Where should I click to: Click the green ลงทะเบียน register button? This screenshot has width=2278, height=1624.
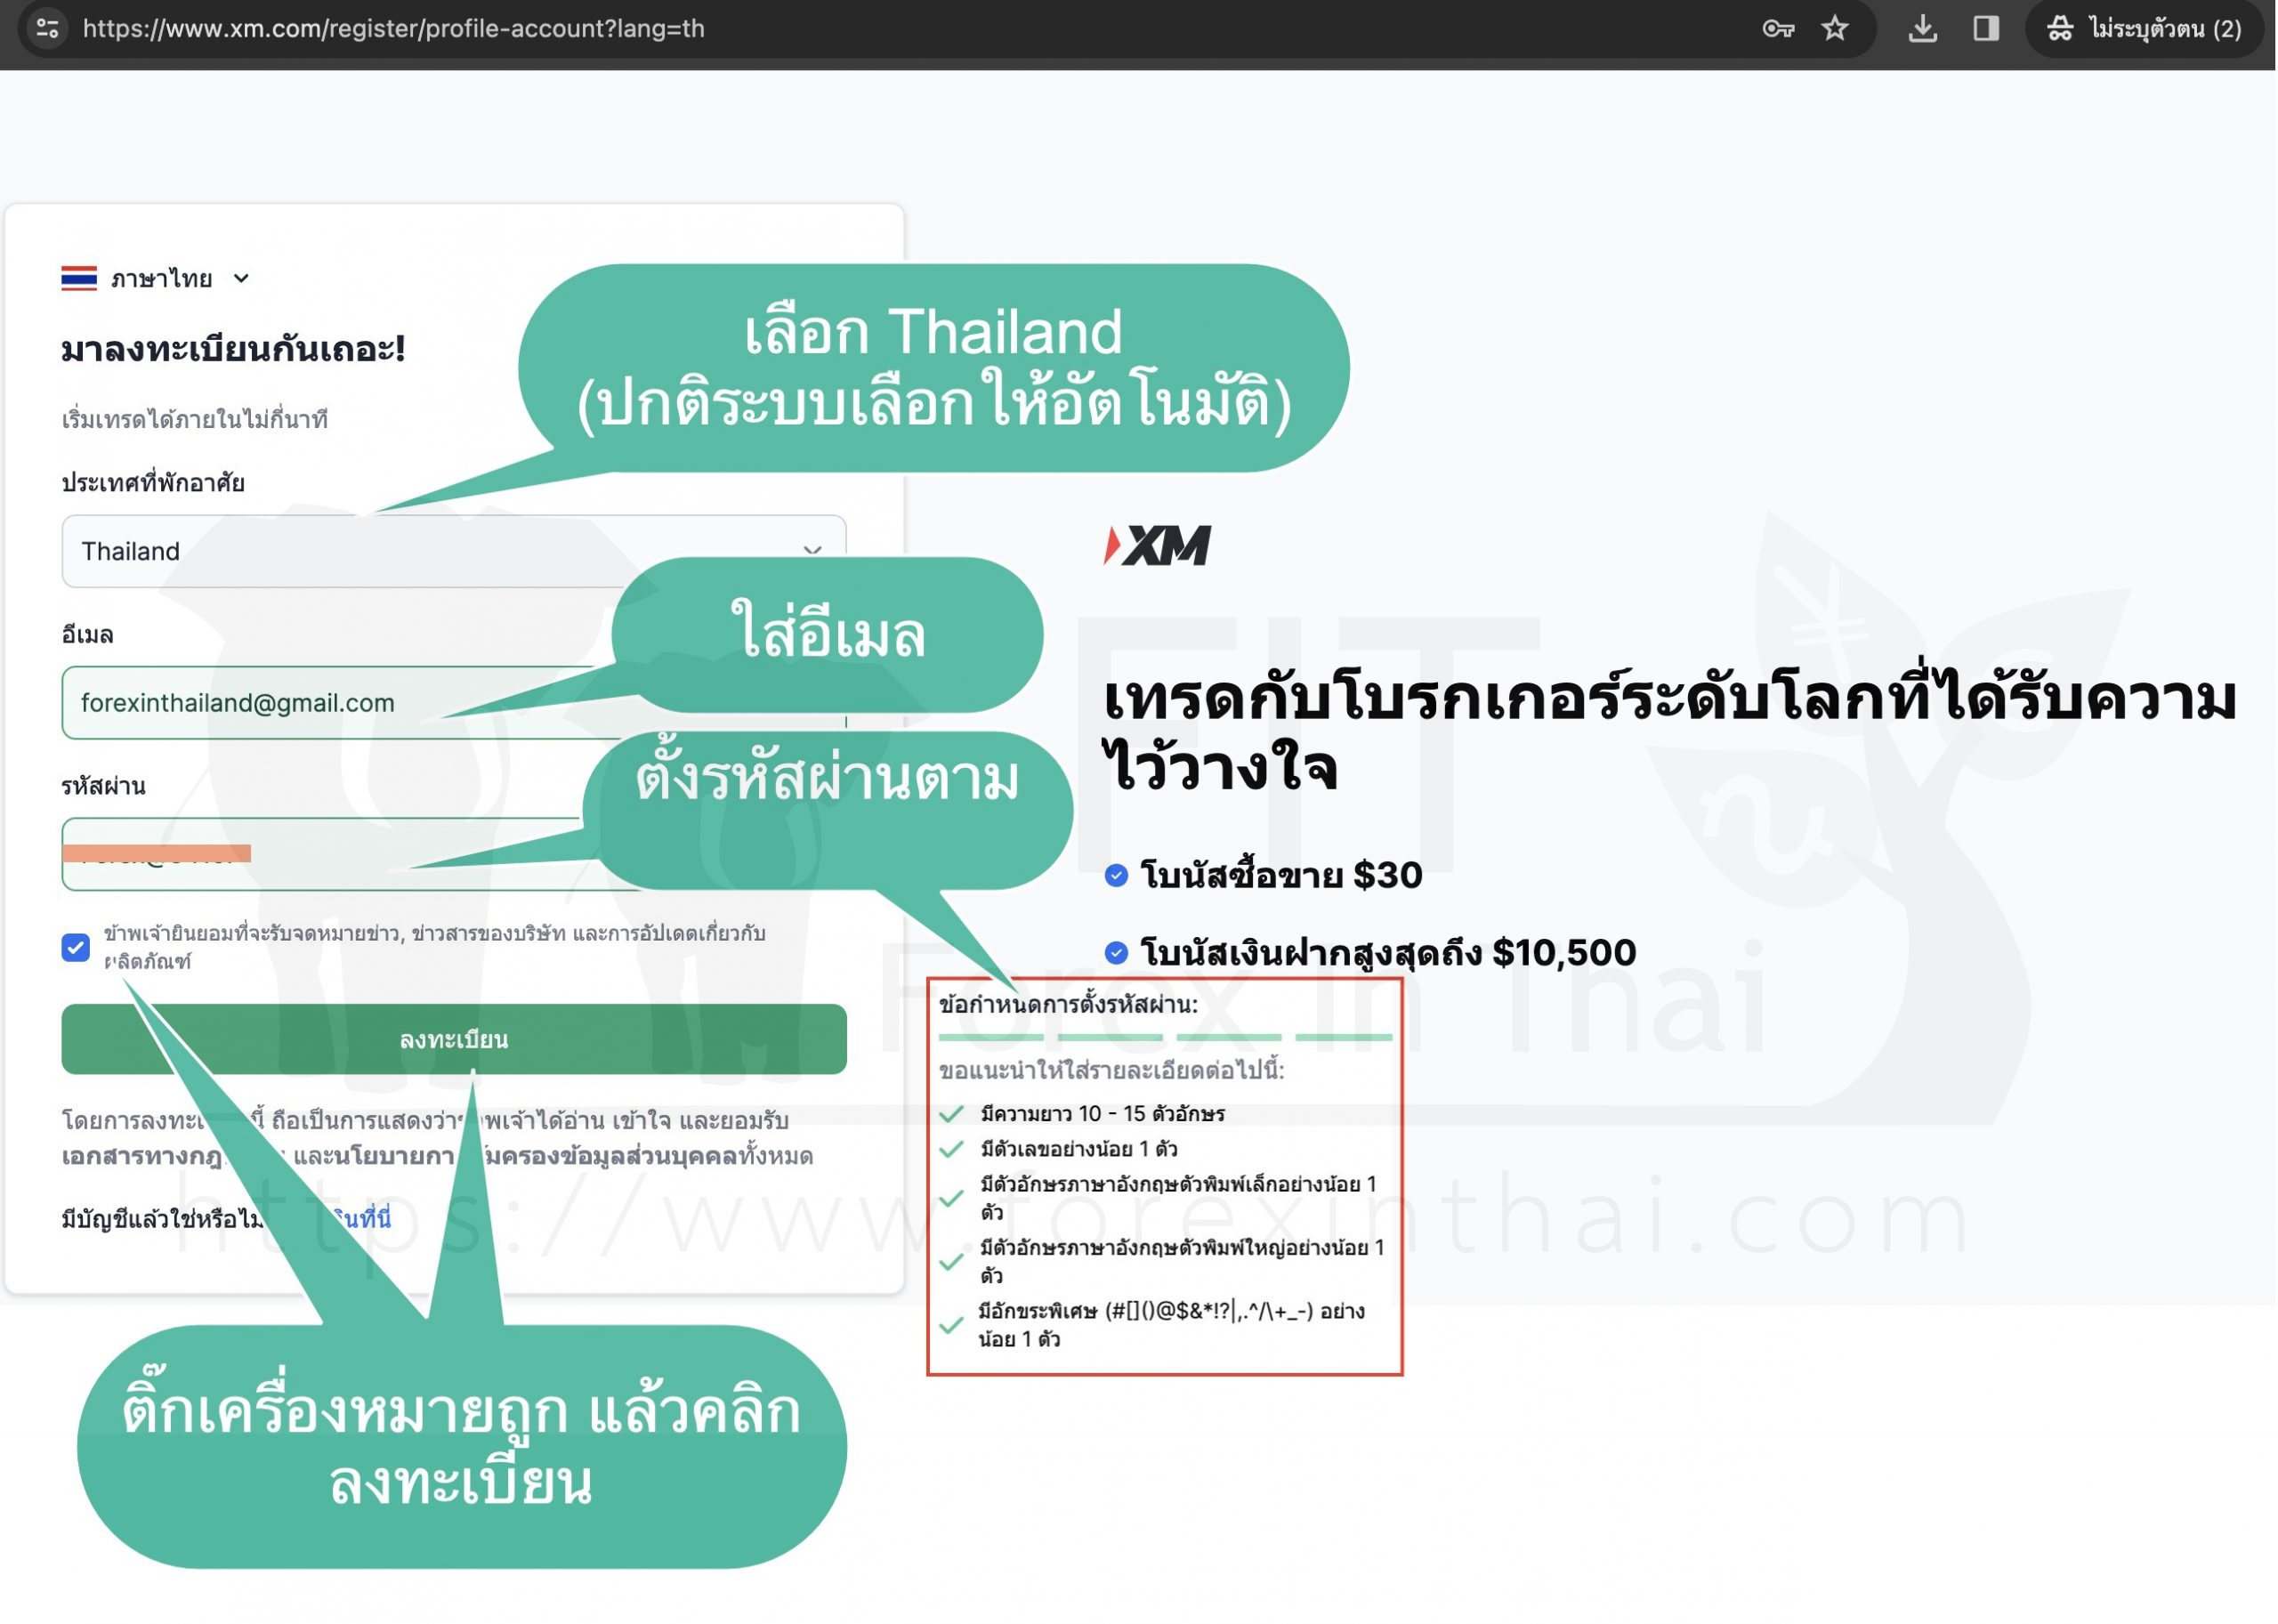(x=454, y=1040)
